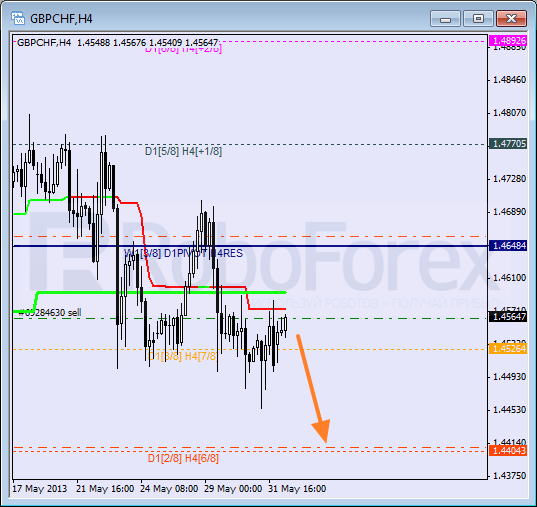Click the 1.48070 price scale value

tap(509, 113)
